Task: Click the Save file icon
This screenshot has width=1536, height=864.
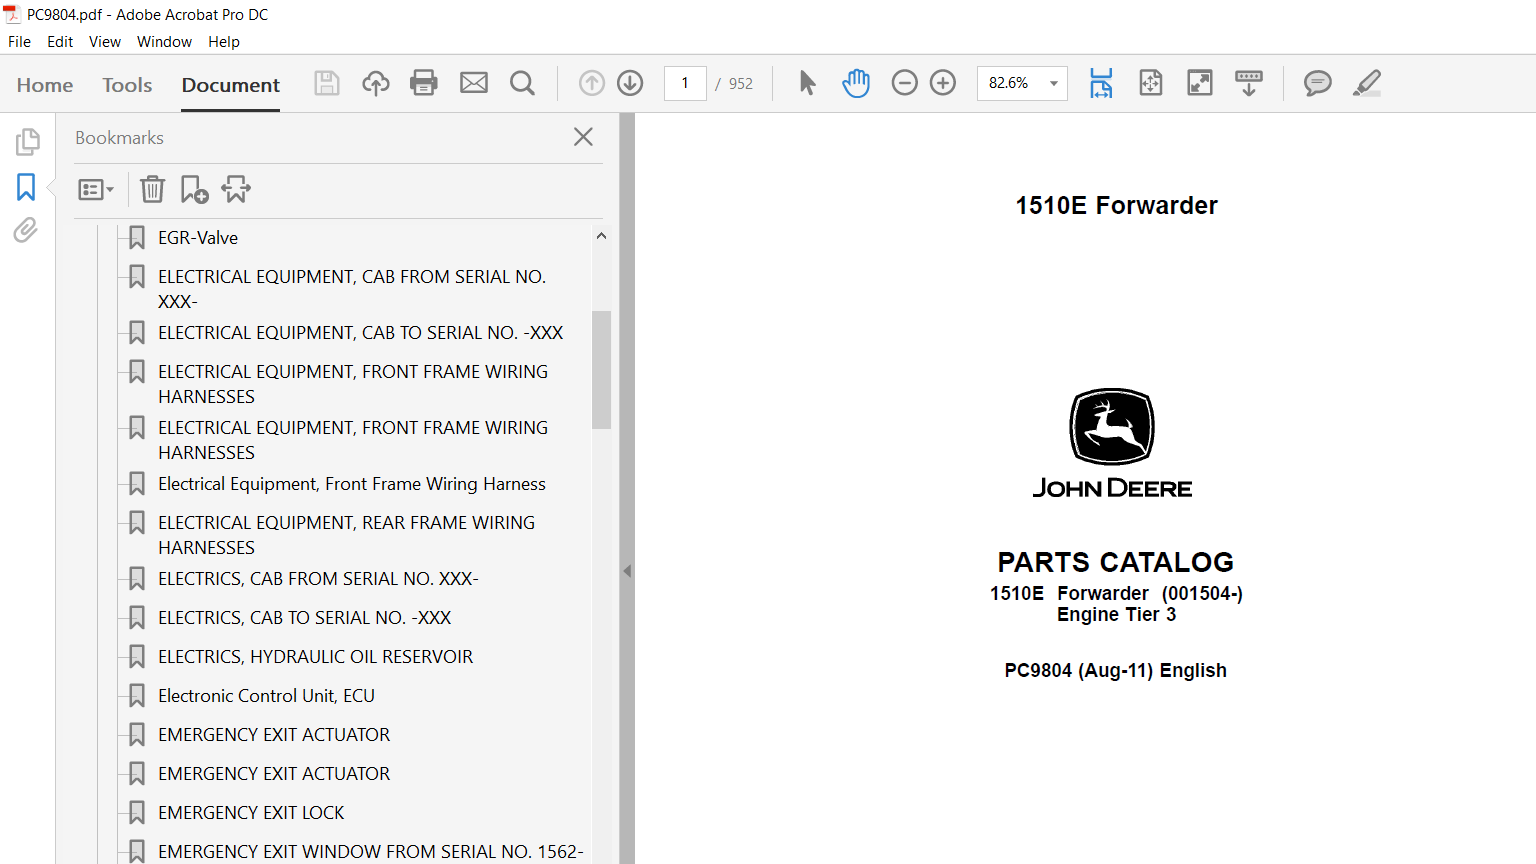Action: click(x=327, y=83)
